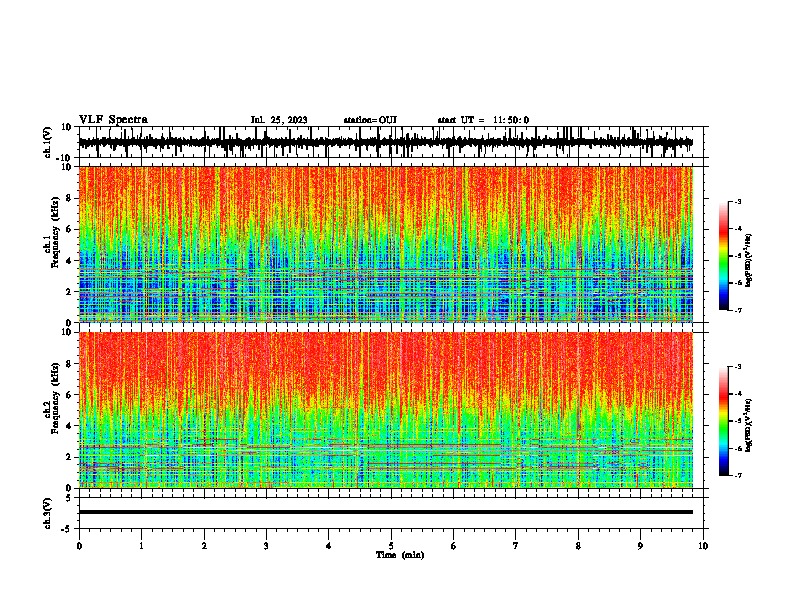Click the ch.1(V) waveform axis label
The height and width of the screenshot is (612, 792).
coord(48,142)
